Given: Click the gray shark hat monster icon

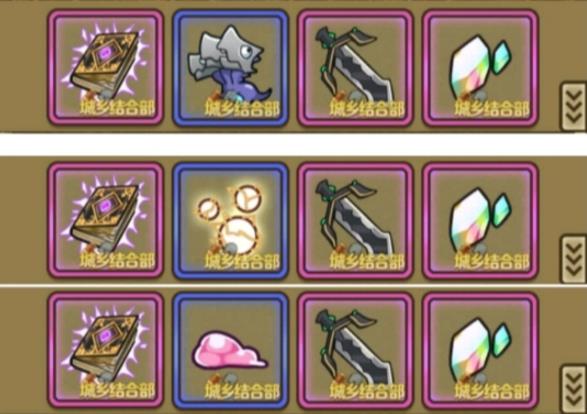Looking at the screenshot, I should point(230,67).
